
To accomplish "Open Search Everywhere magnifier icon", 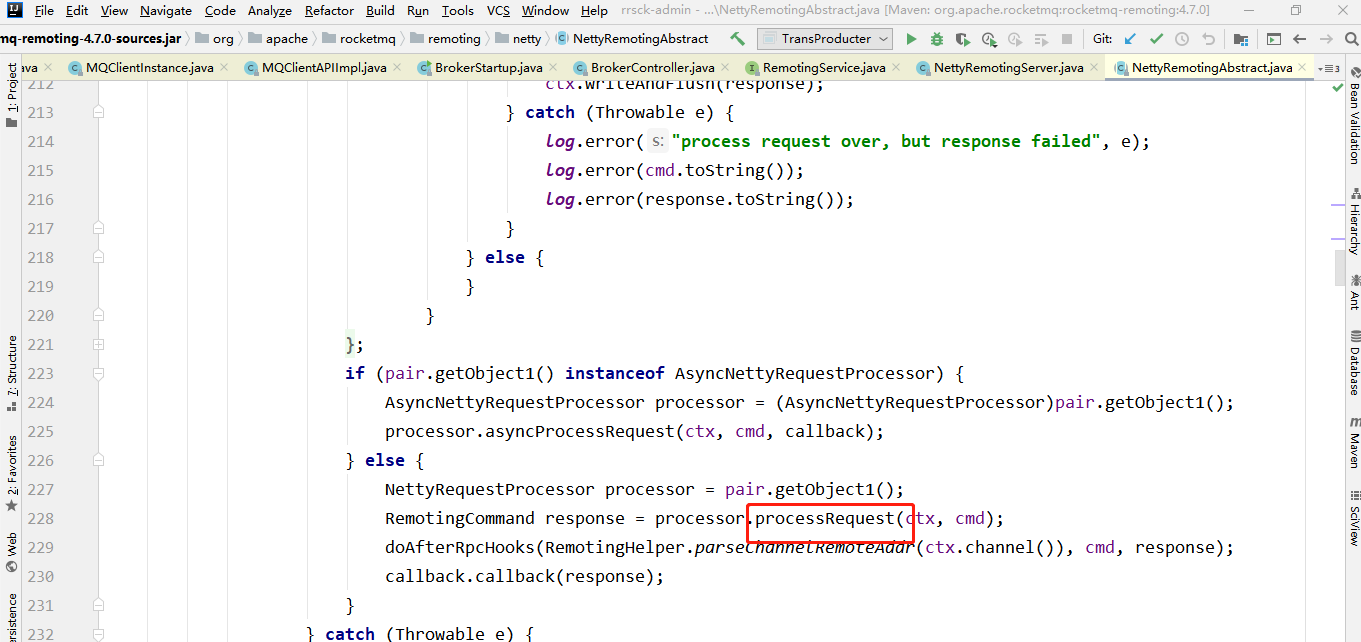I will (x=1351, y=39).
